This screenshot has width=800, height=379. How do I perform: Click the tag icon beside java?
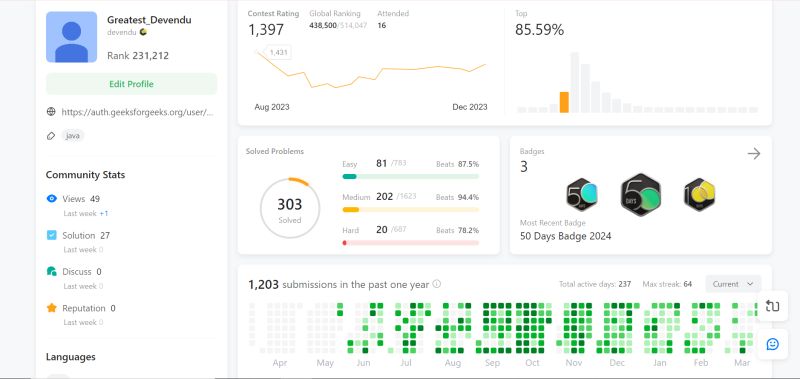tap(51, 136)
